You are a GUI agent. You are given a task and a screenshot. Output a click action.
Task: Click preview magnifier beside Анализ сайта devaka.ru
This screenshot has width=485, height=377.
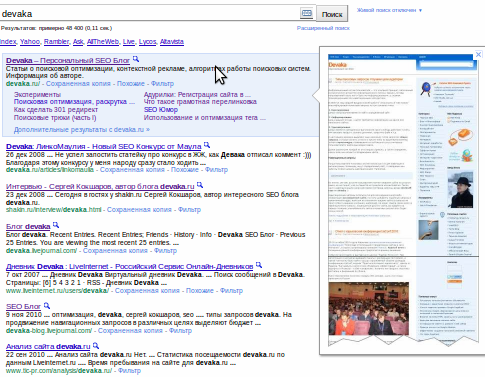click(x=96, y=345)
